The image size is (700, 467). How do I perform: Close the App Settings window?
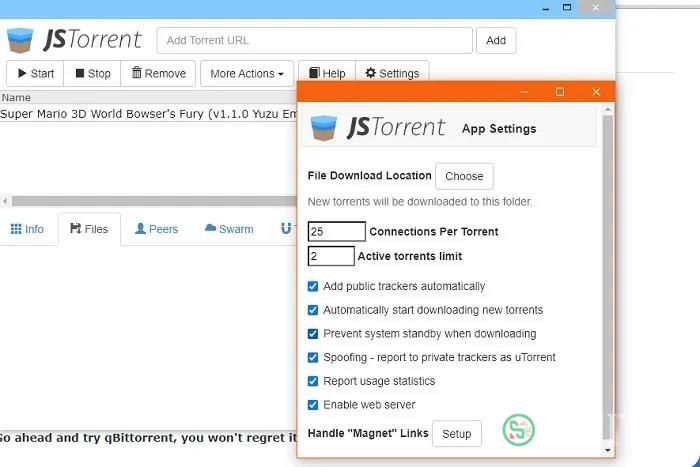tap(596, 92)
